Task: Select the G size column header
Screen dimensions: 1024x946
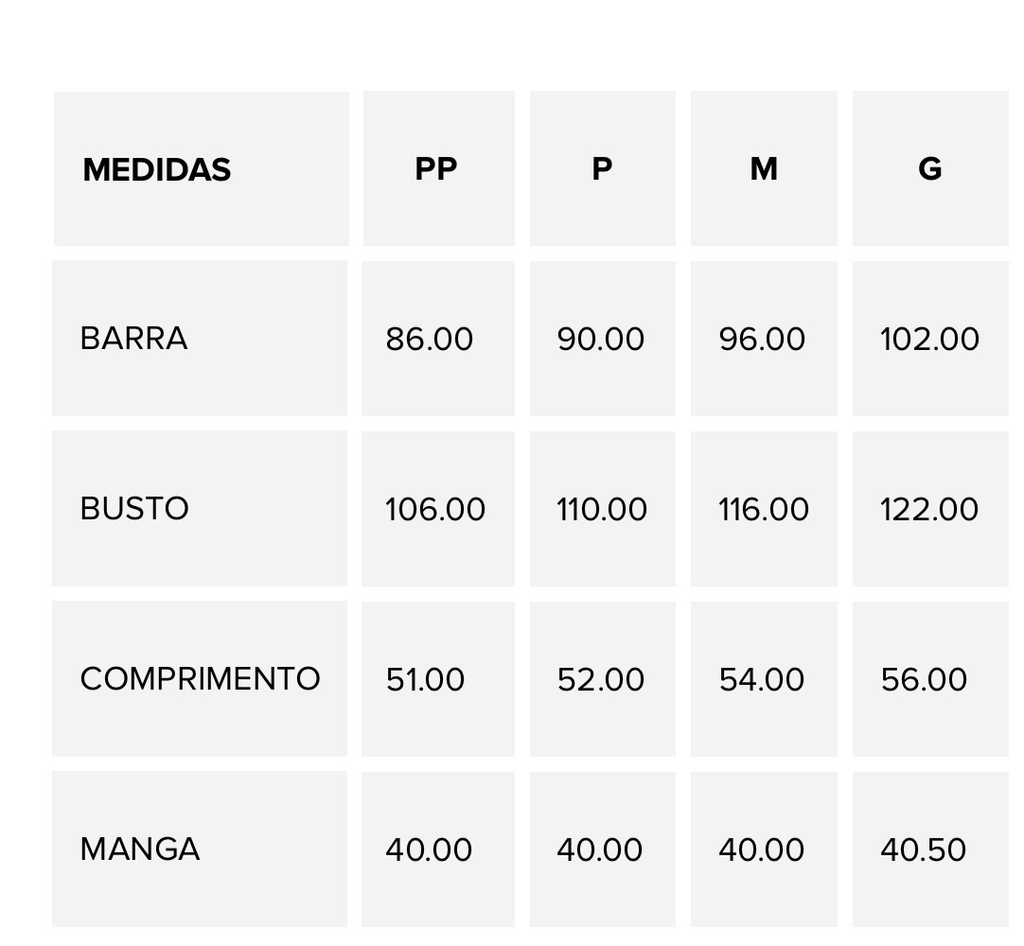Action: pyautogui.click(x=931, y=169)
